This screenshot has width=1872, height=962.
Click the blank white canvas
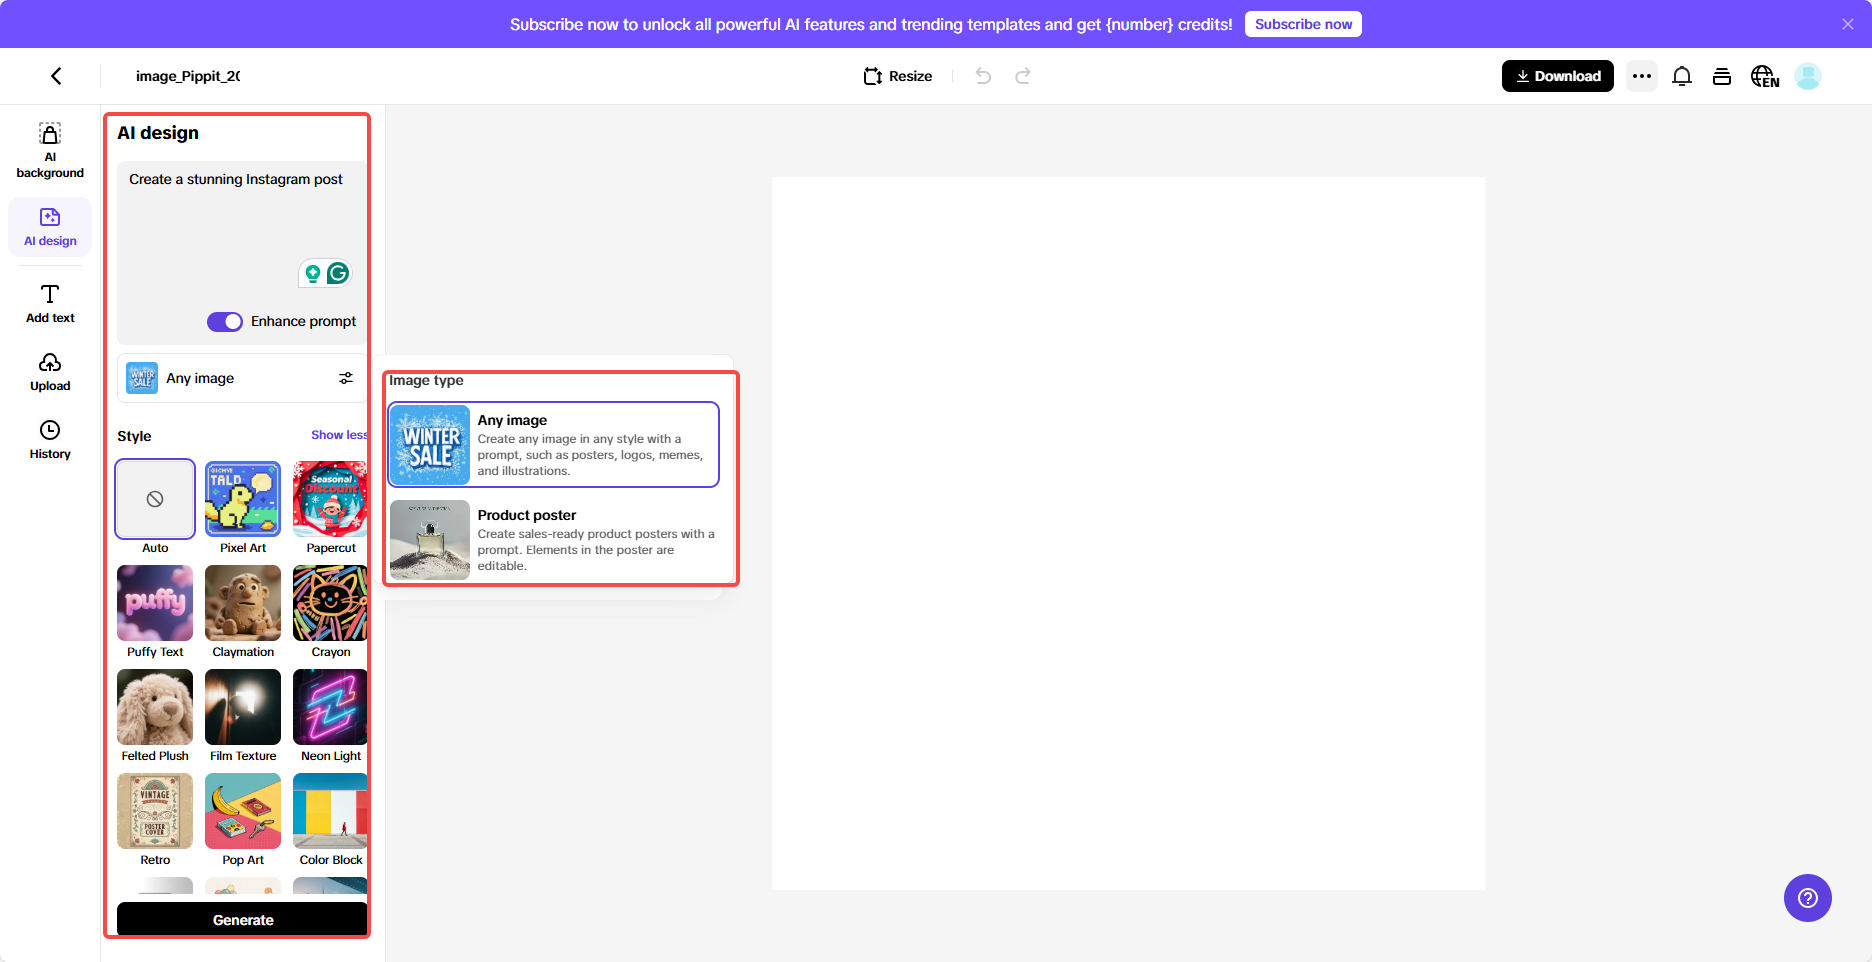(1128, 533)
